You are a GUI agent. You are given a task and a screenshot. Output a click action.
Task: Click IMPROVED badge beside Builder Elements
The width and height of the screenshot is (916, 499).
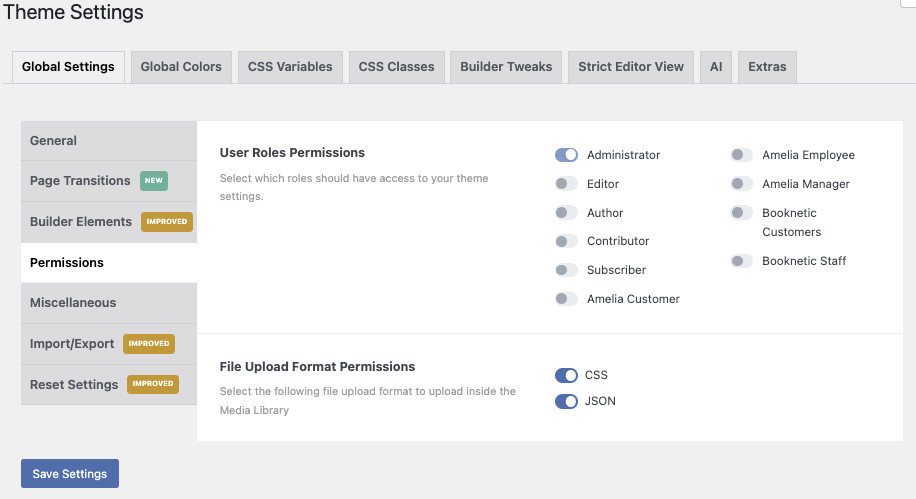point(166,221)
